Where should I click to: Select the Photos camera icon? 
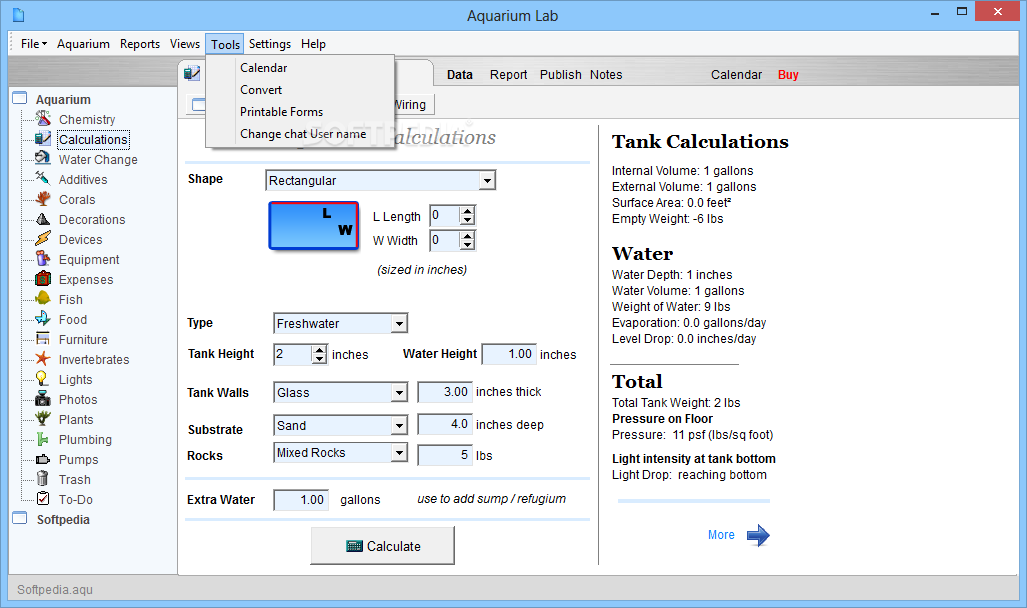(43, 399)
